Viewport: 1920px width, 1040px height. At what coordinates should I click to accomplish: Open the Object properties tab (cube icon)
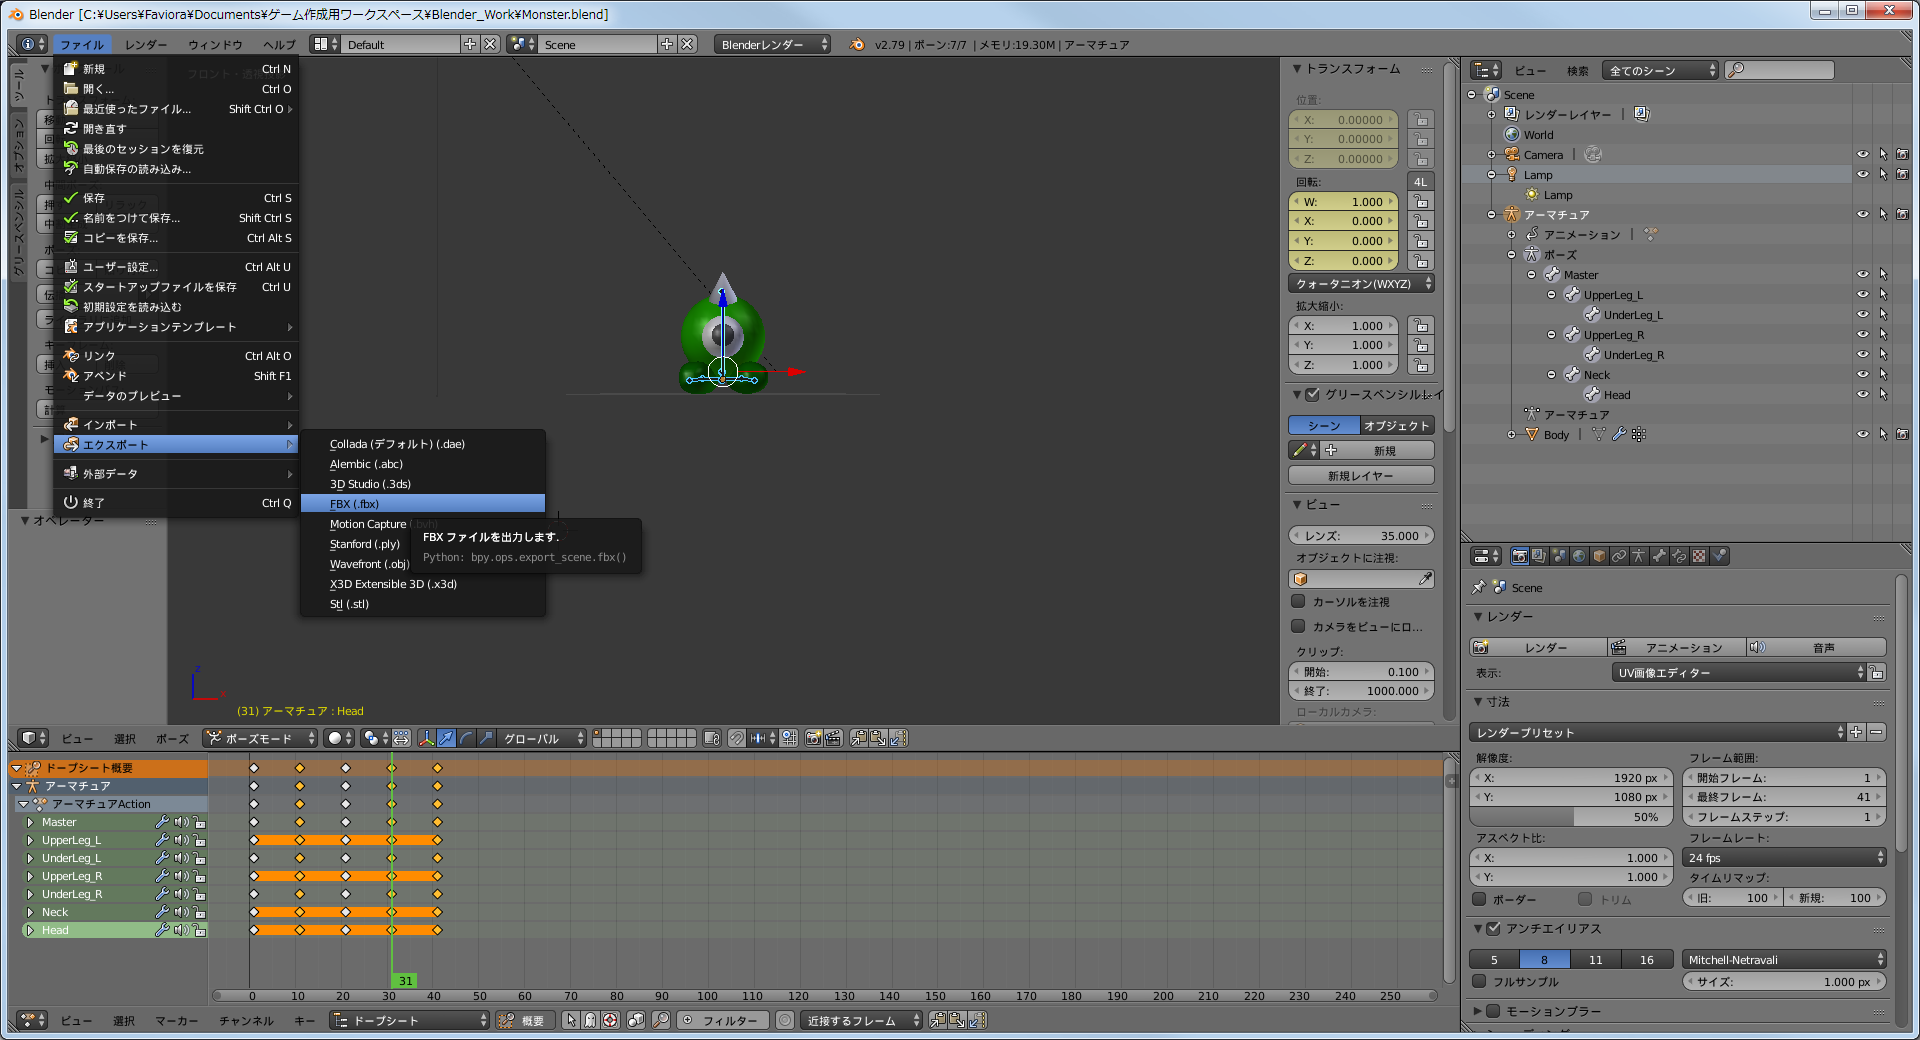(x=1599, y=556)
